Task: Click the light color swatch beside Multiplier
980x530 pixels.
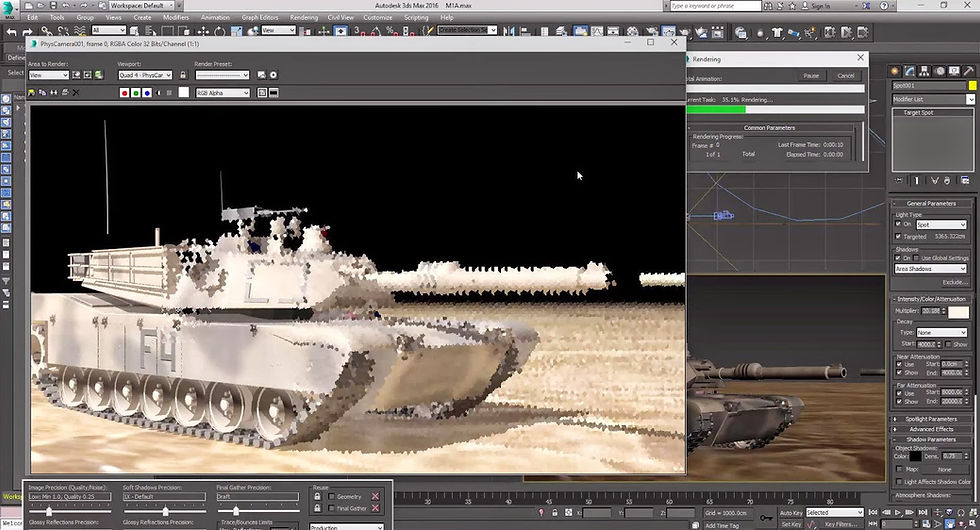Action: point(959,311)
